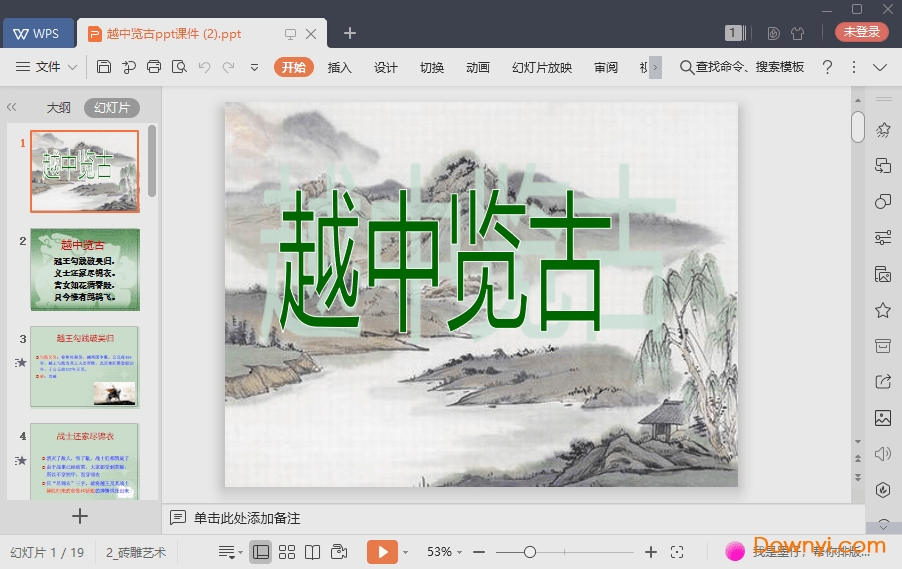Click slide 3 animation star marker
Image resolution: width=902 pixels, height=569 pixels.
click(x=21, y=362)
